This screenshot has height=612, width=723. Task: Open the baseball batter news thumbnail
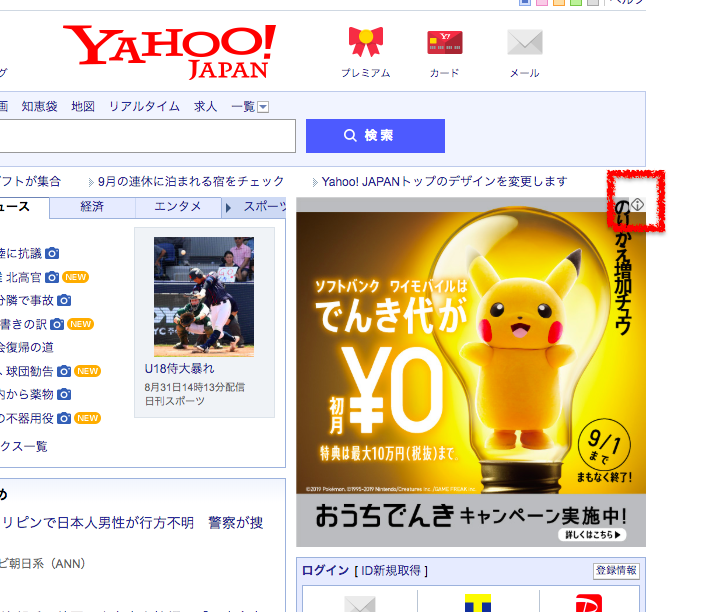coord(204,297)
